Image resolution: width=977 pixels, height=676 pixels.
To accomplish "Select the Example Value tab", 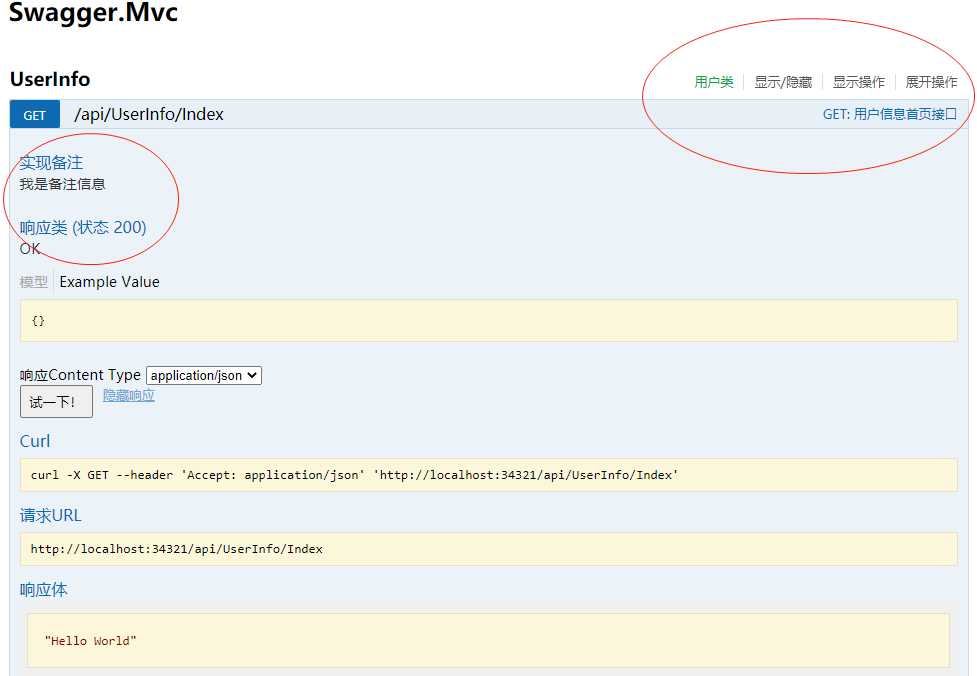I will coord(110,282).
